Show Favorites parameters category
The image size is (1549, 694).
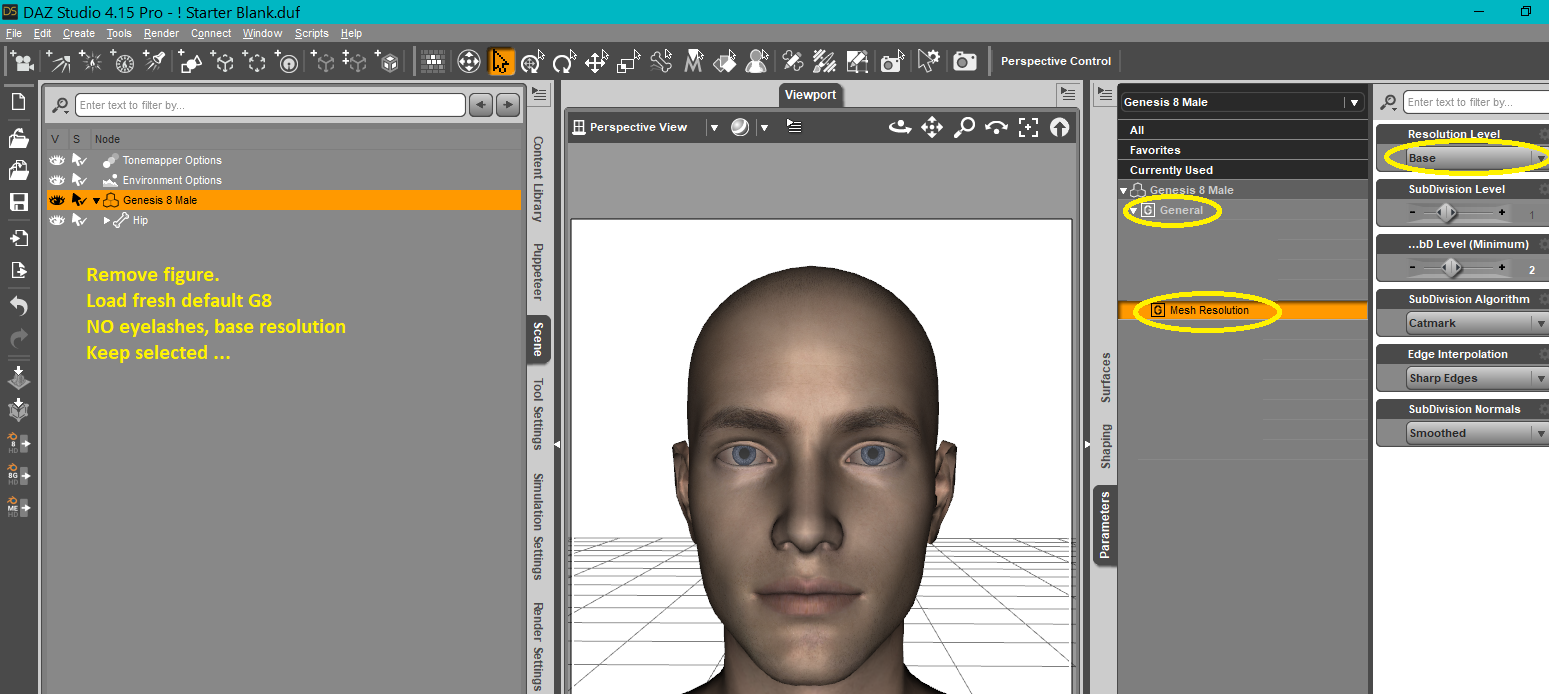point(1243,150)
